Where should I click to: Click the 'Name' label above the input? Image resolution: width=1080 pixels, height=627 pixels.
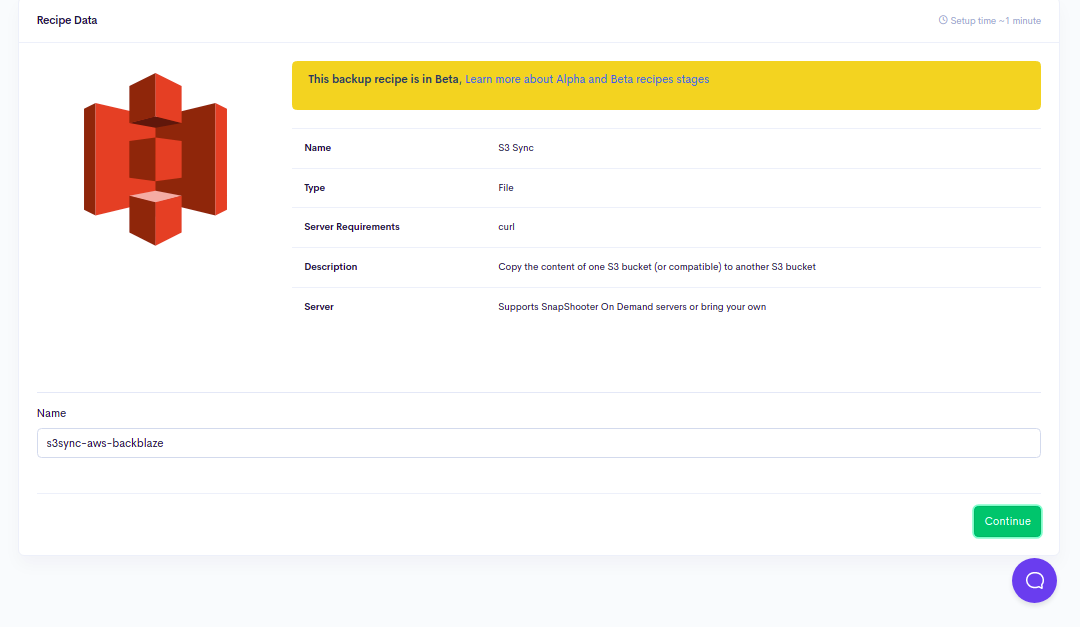pos(52,413)
